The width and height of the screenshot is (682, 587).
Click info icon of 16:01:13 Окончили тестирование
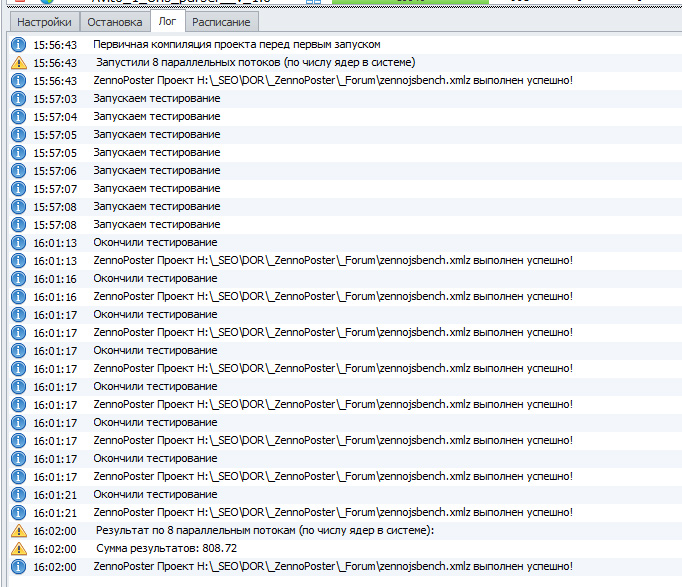[x=18, y=243]
